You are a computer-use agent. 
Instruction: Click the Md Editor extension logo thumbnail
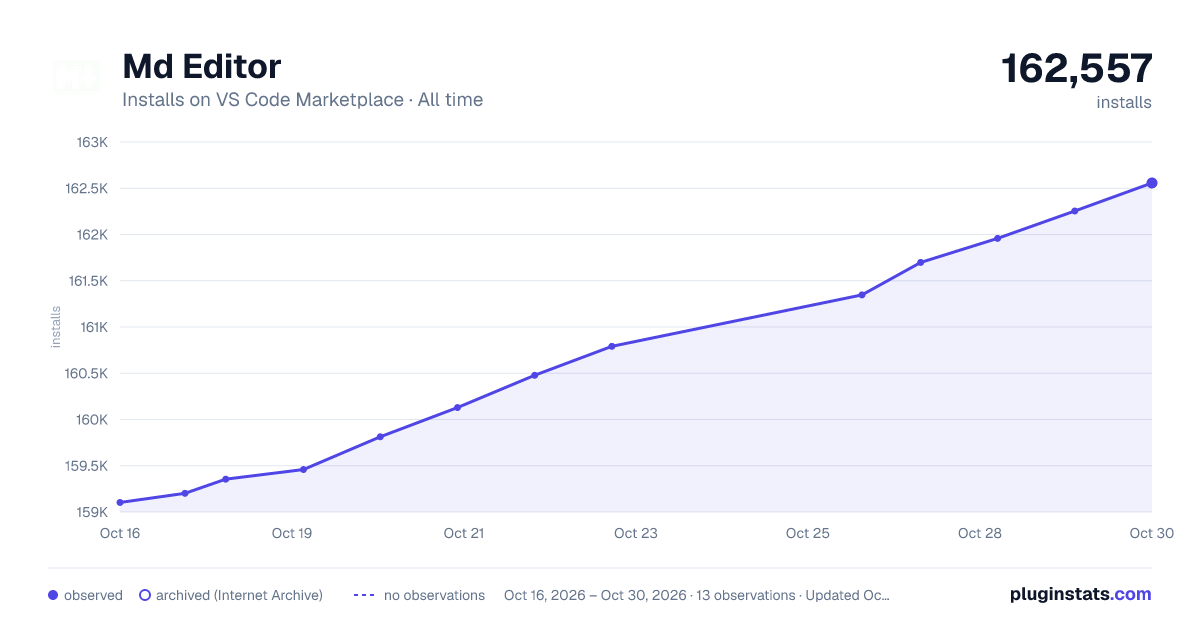(x=76, y=78)
